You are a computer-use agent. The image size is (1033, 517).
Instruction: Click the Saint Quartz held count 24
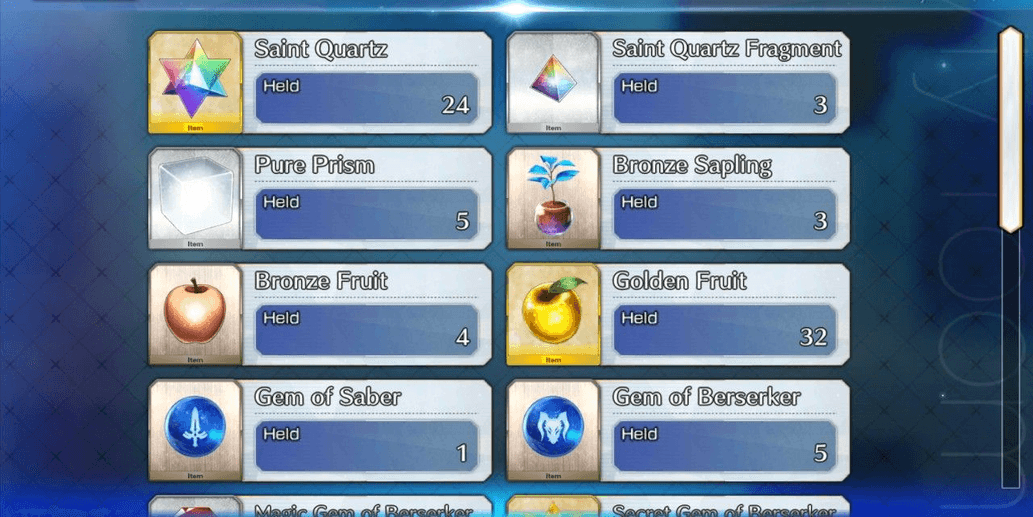click(455, 105)
